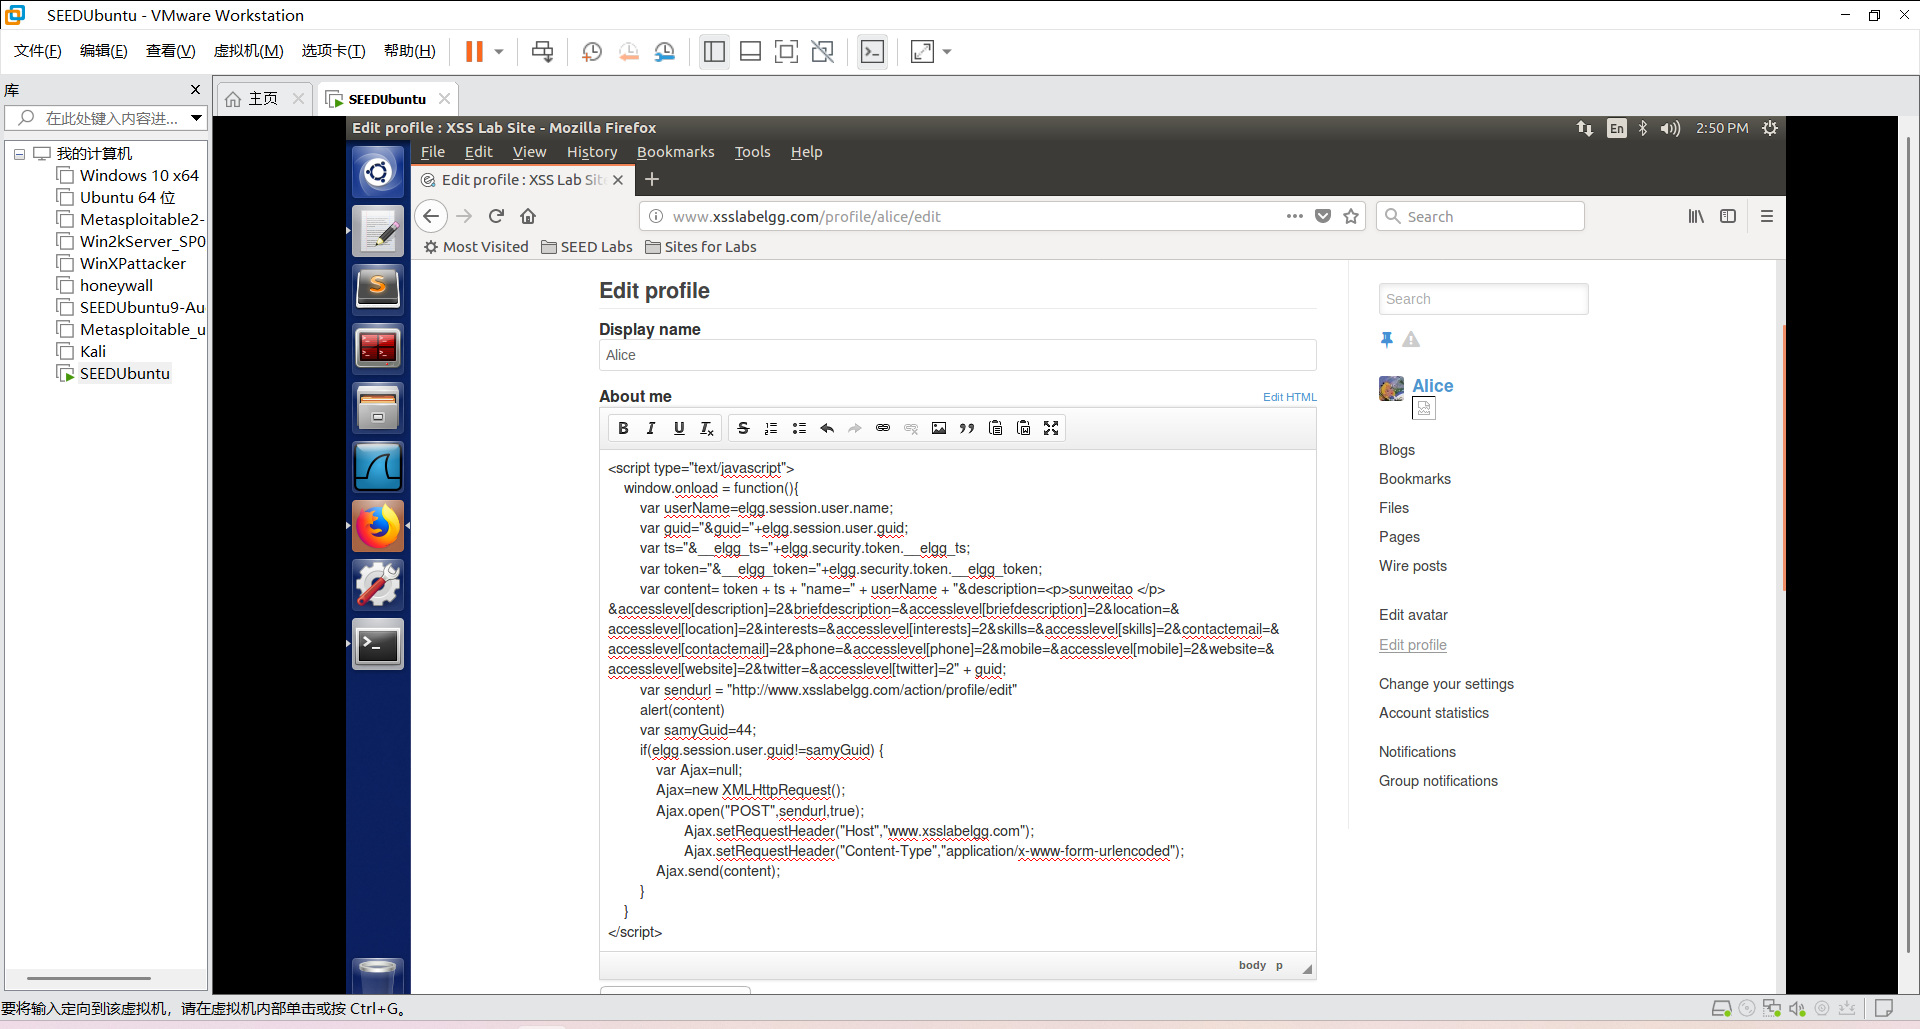Click the Display name input field

(957, 355)
